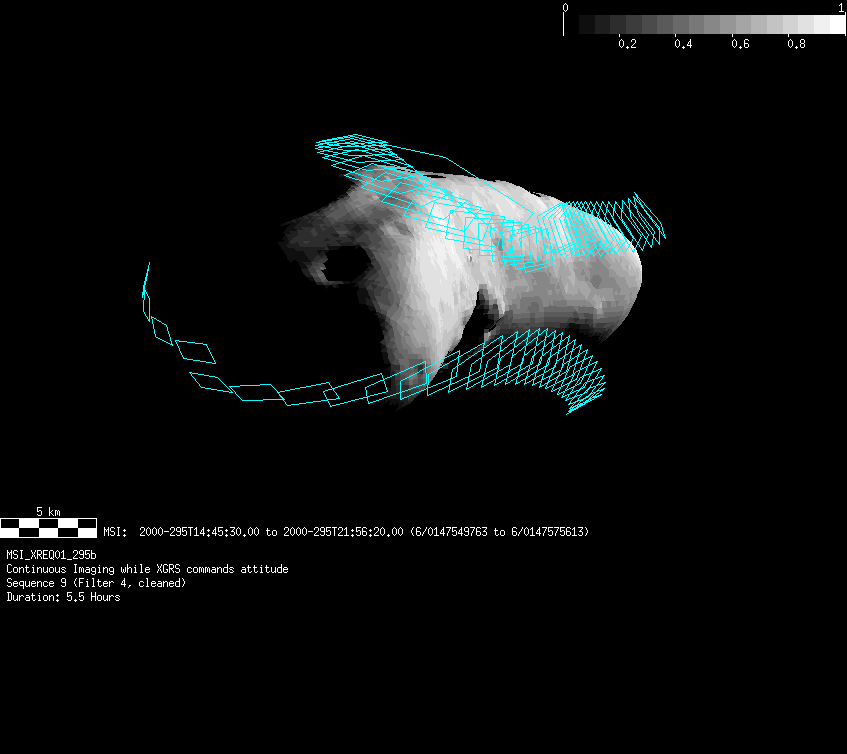Select the 0.6 colorbar tick label
The height and width of the screenshot is (754, 847).
pyautogui.click(x=740, y=45)
